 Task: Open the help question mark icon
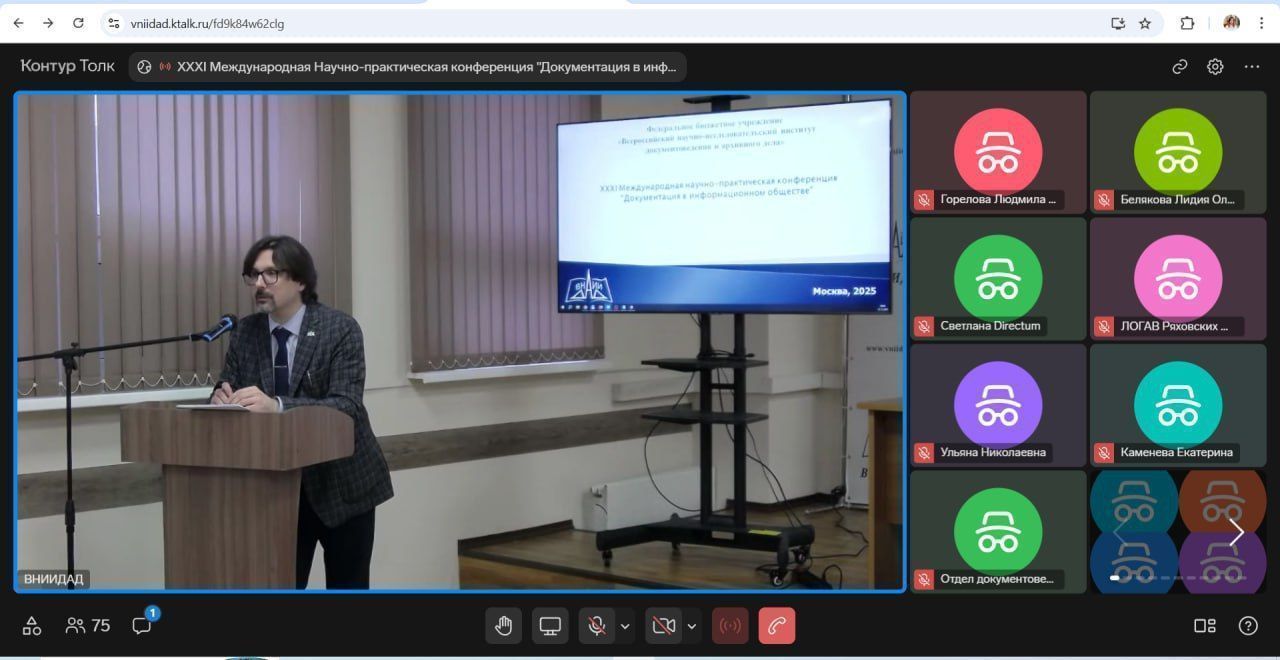pos(1248,626)
